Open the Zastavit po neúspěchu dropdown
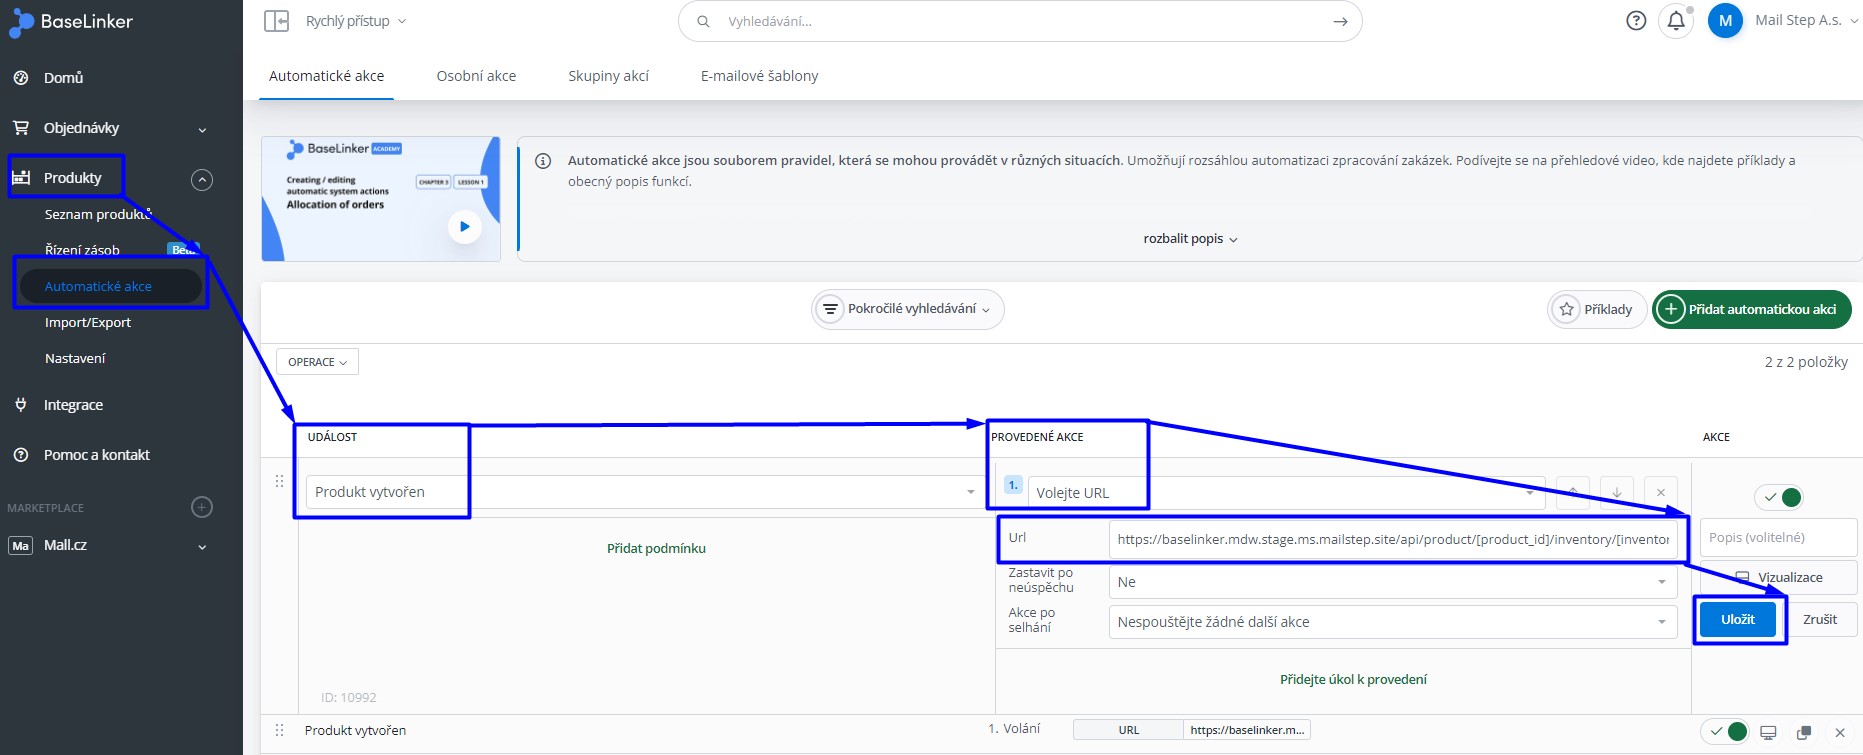1863x755 pixels. 1392,582
